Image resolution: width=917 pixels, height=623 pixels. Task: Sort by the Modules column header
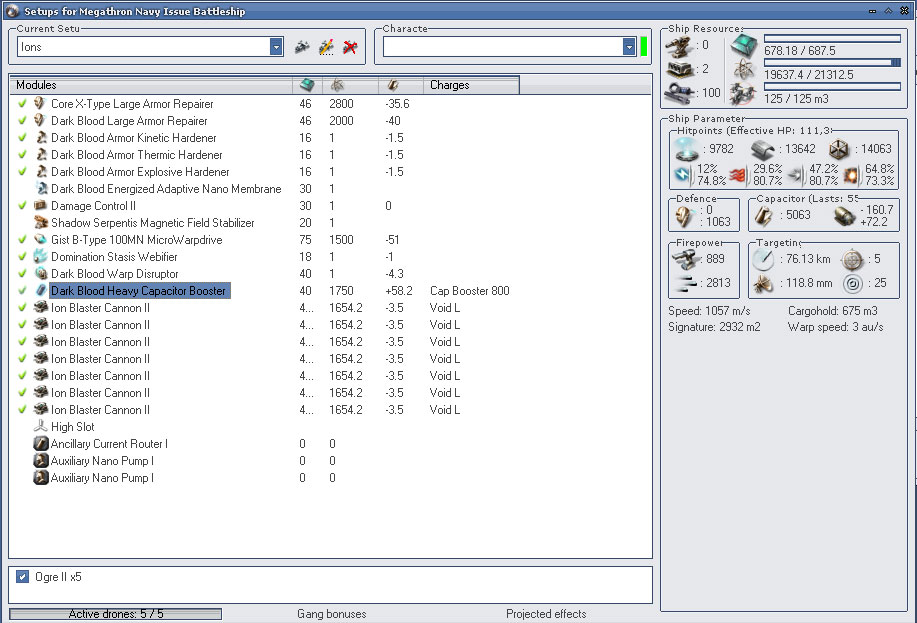[x=151, y=85]
